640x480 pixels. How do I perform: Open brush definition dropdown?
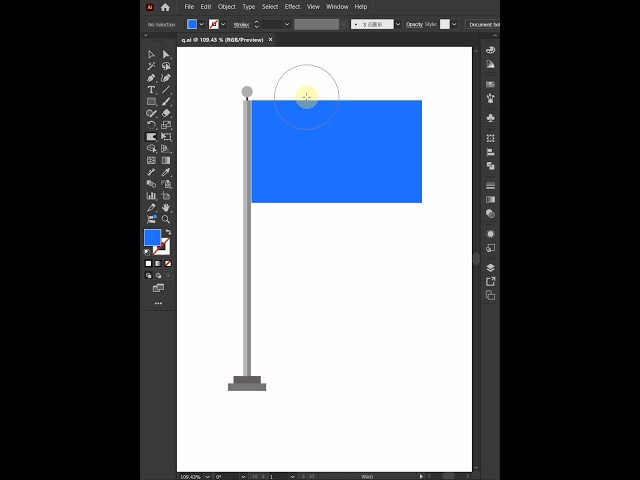click(398, 24)
